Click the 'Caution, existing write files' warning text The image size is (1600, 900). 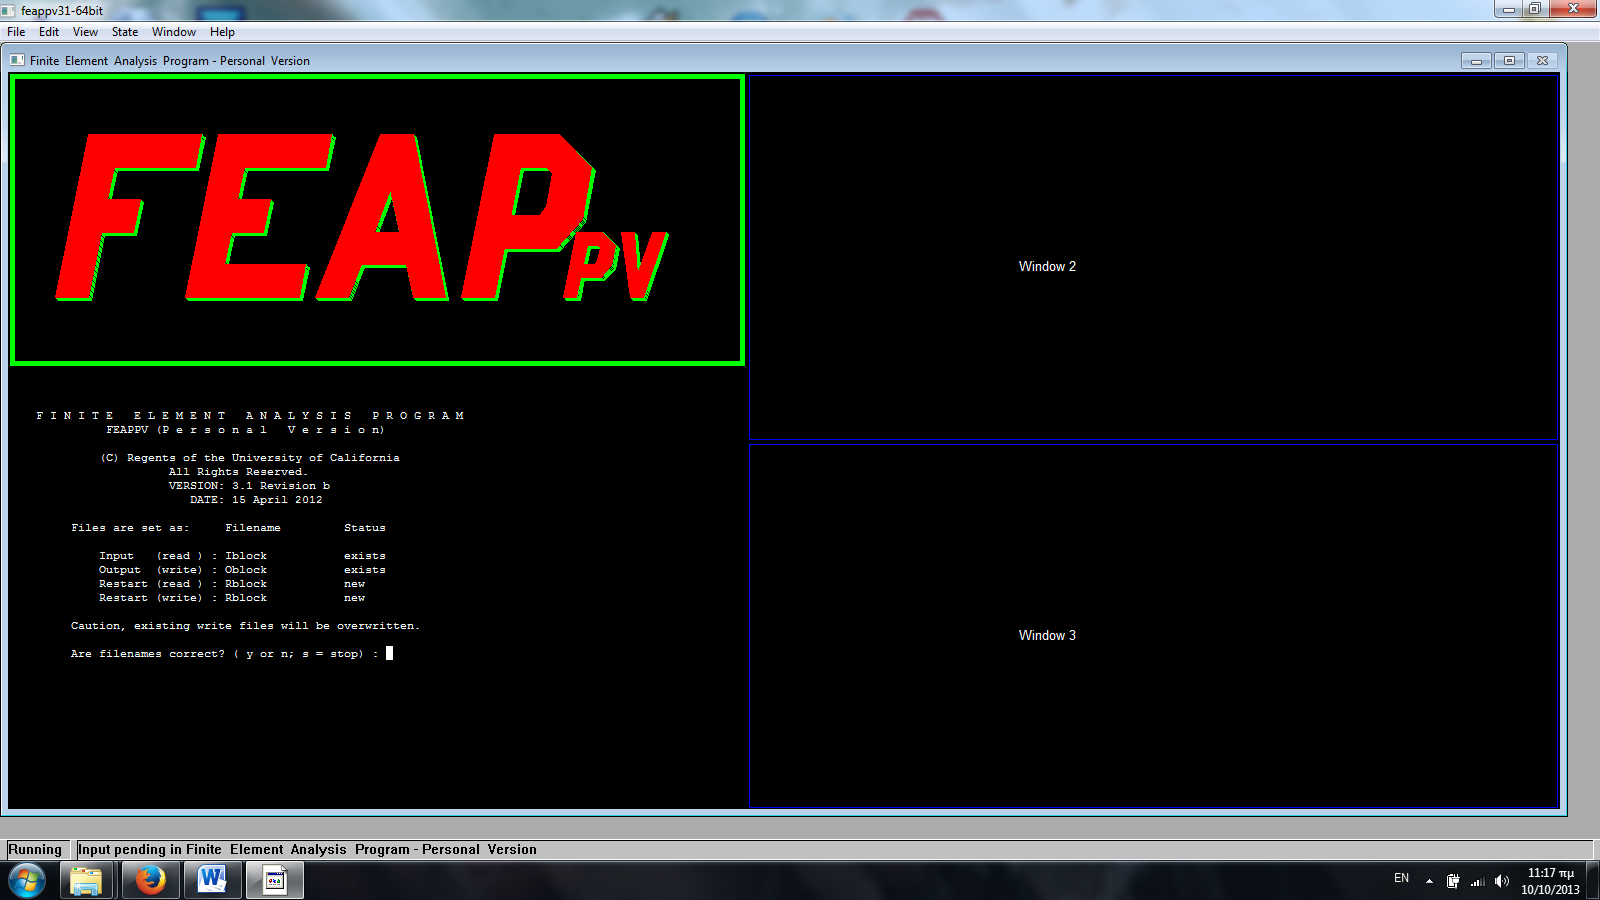pyautogui.click(x=245, y=626)
